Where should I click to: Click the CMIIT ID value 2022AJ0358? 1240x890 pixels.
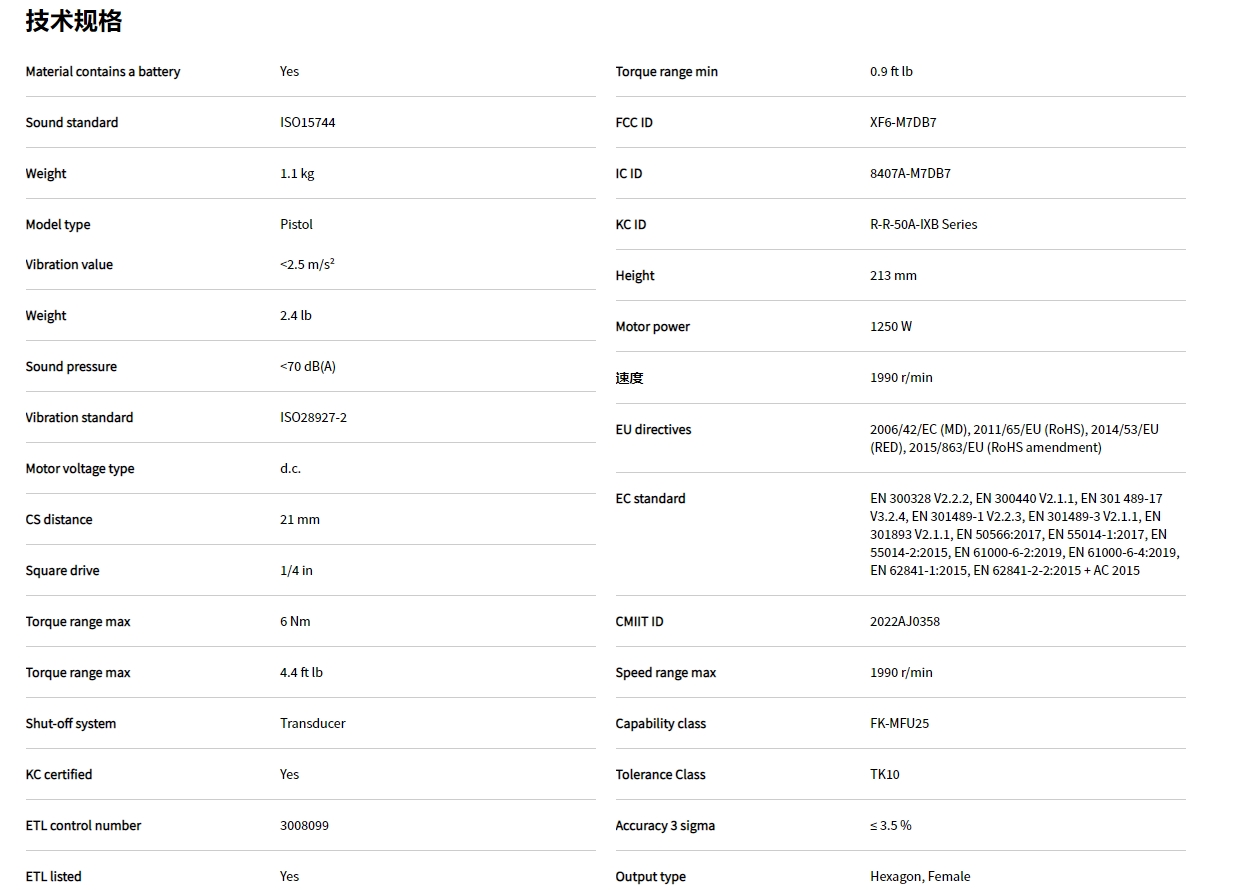coord(904,622)
